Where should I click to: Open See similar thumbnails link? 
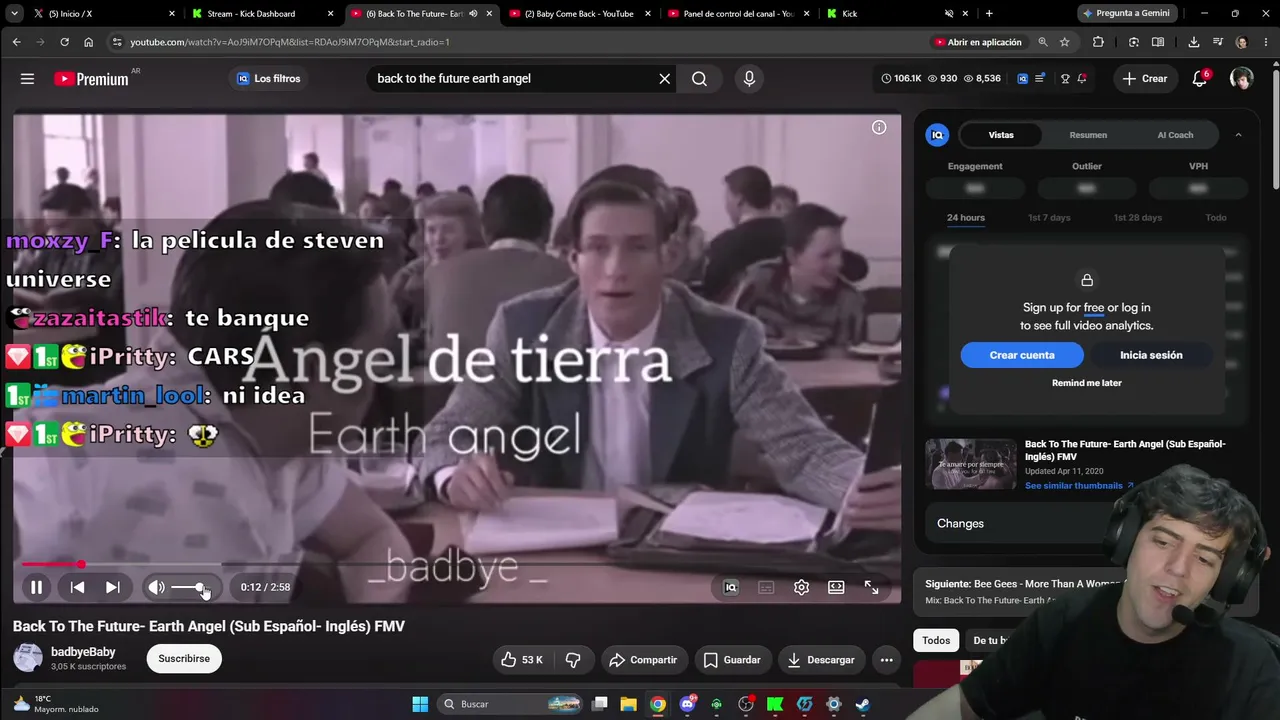tap(1079, 486)
